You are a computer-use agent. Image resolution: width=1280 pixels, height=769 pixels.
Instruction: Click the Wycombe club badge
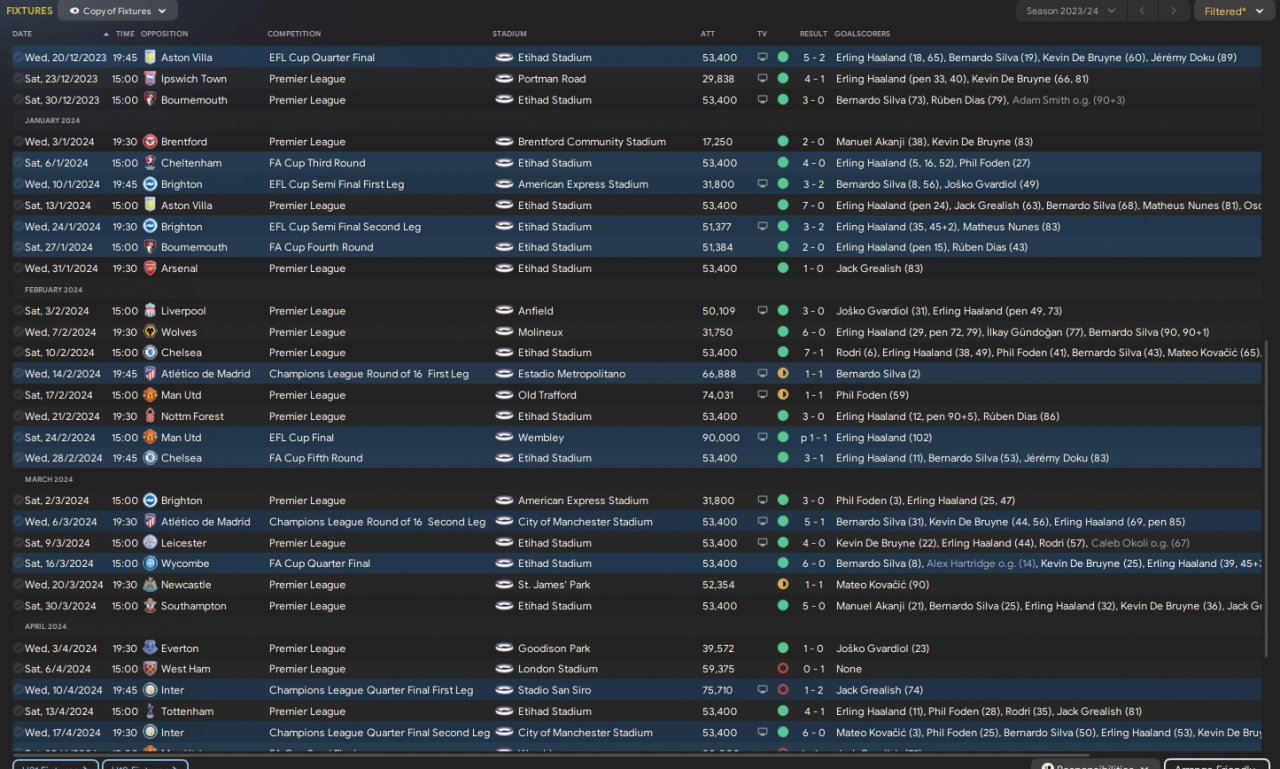[150, 564]
